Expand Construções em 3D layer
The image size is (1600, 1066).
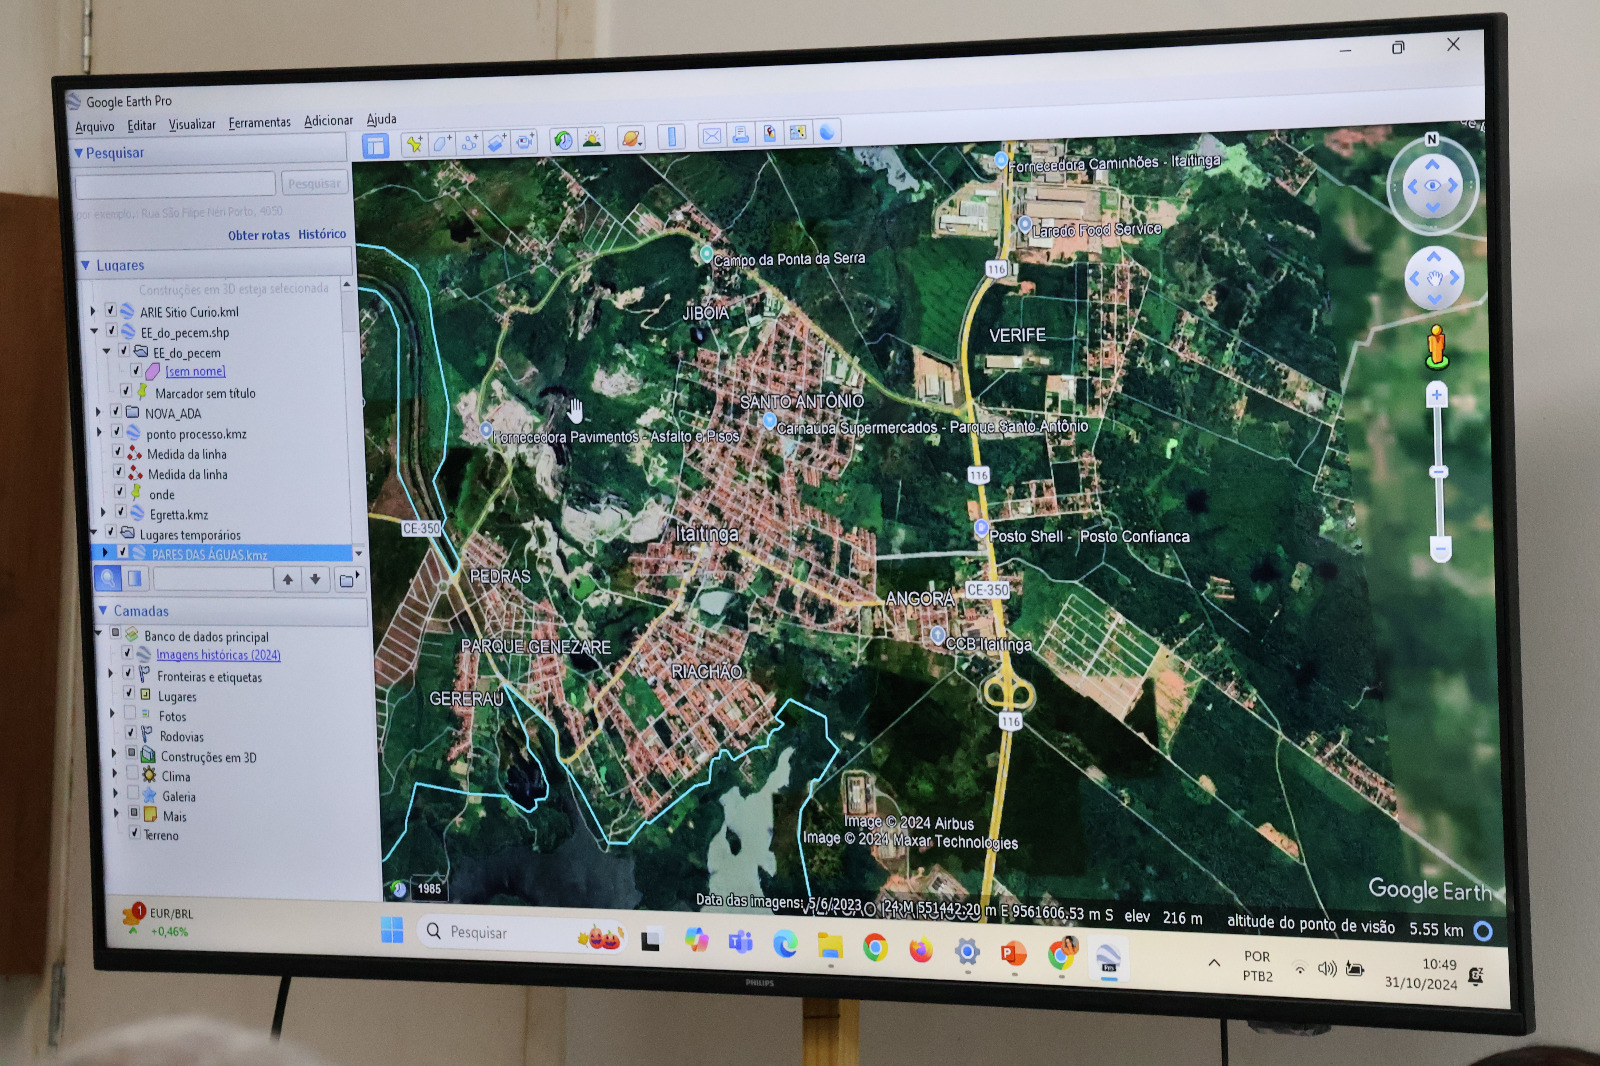coord(114,753)
